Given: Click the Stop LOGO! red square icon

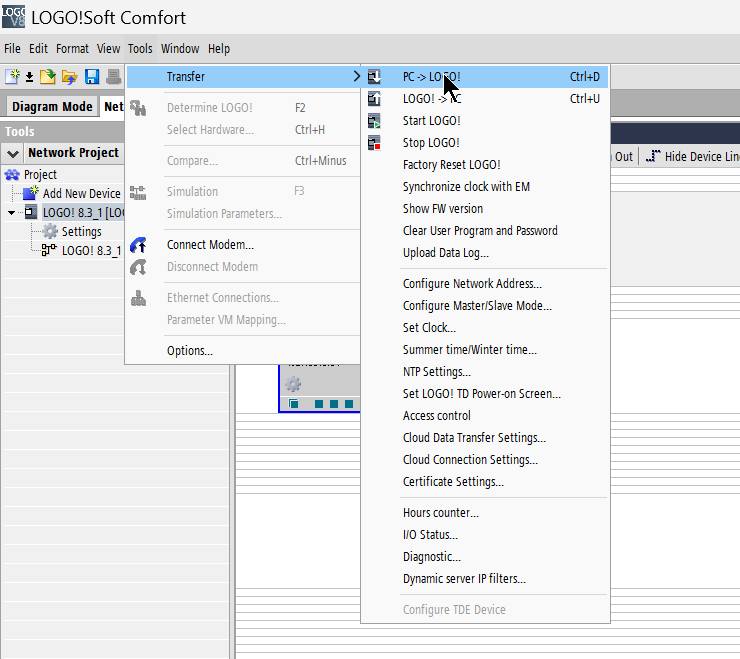Looking at the screenshot, I should coord(374,143).
